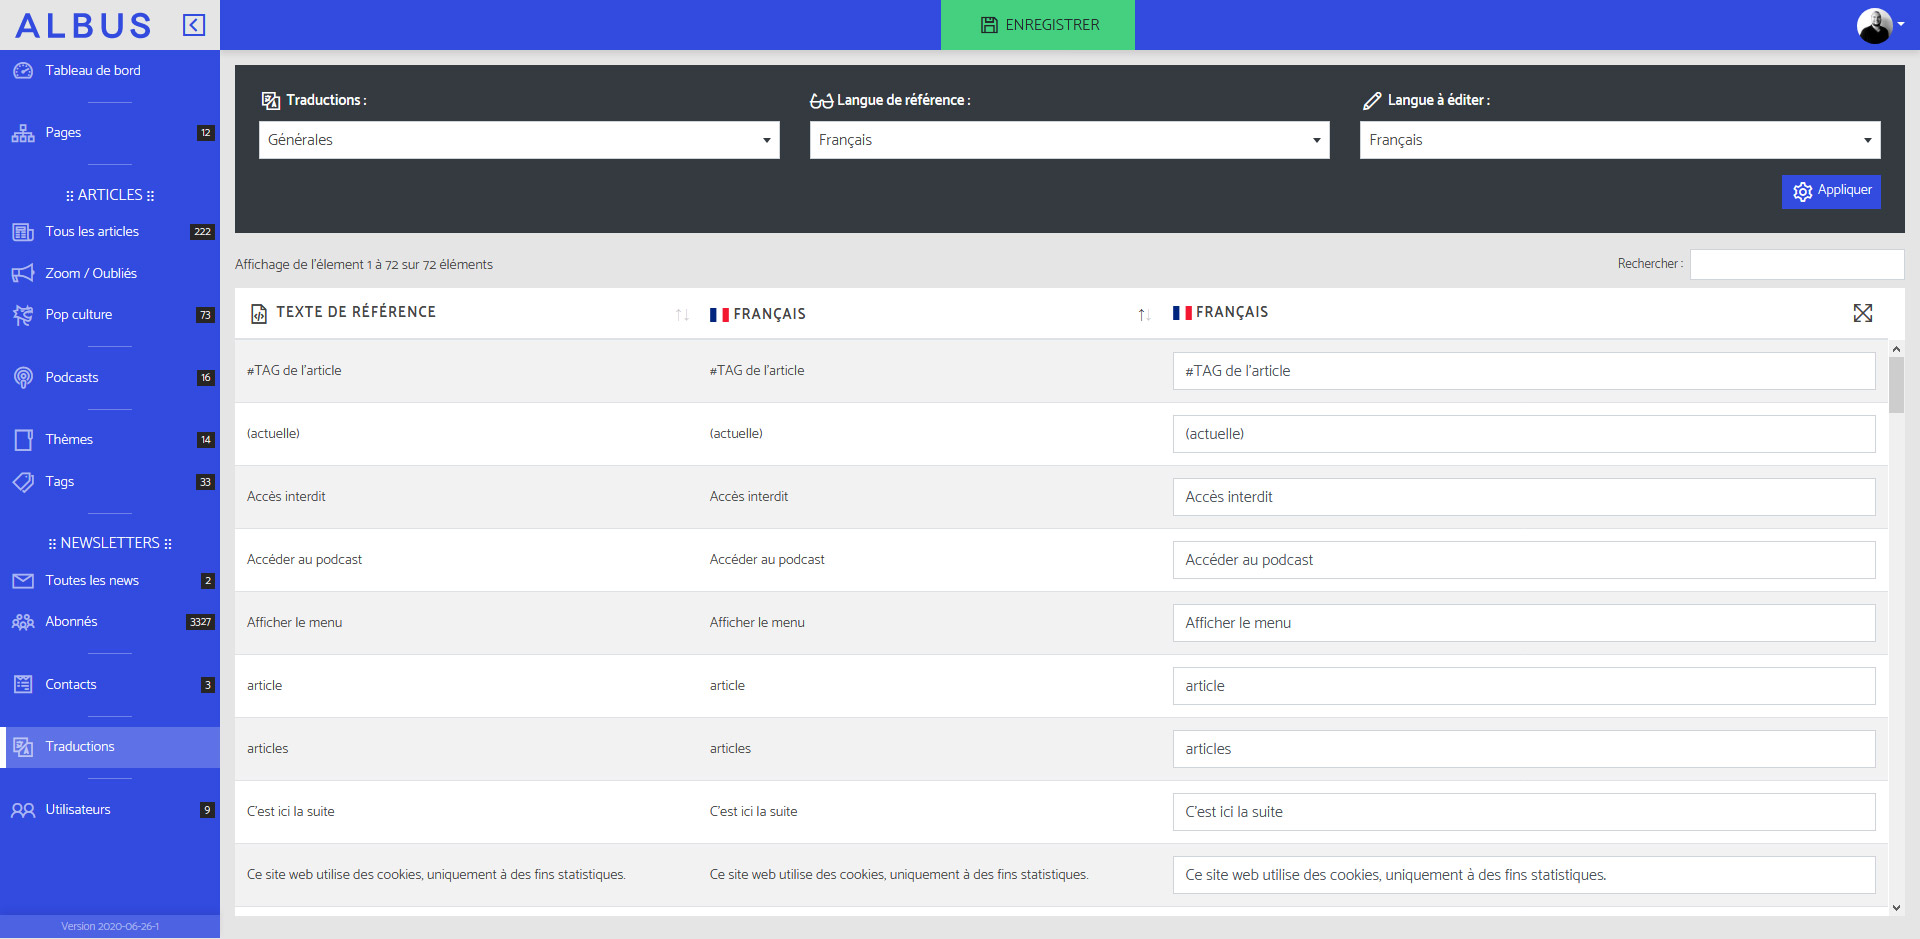Click the 222 badge beside Tous les articles
The width and height of the screenshot is (1920, 939).
coord(202,232)
